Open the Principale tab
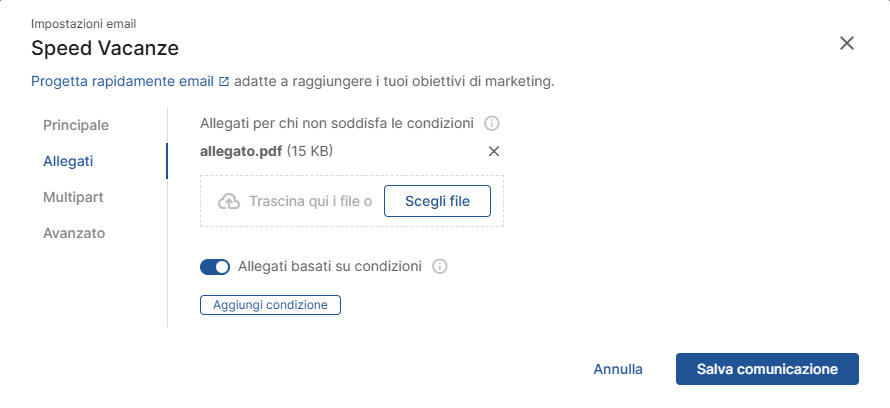 tap(76, 125)
